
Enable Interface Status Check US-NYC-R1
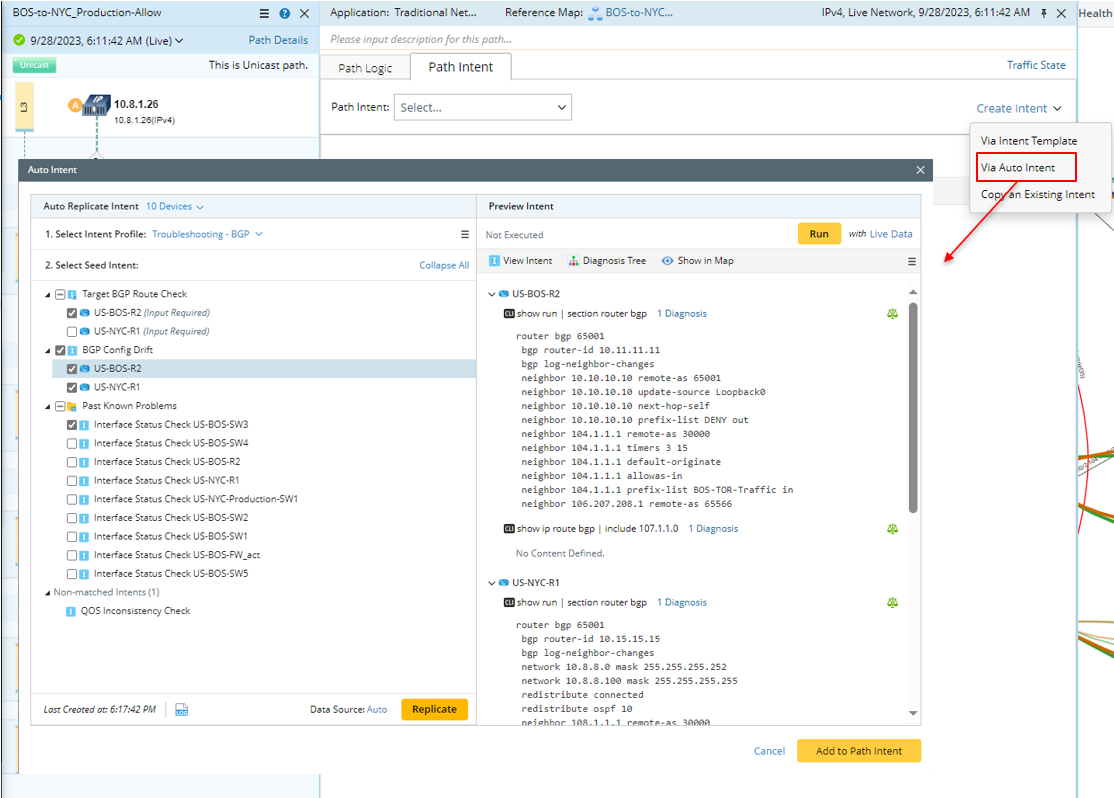coord(71,480)
